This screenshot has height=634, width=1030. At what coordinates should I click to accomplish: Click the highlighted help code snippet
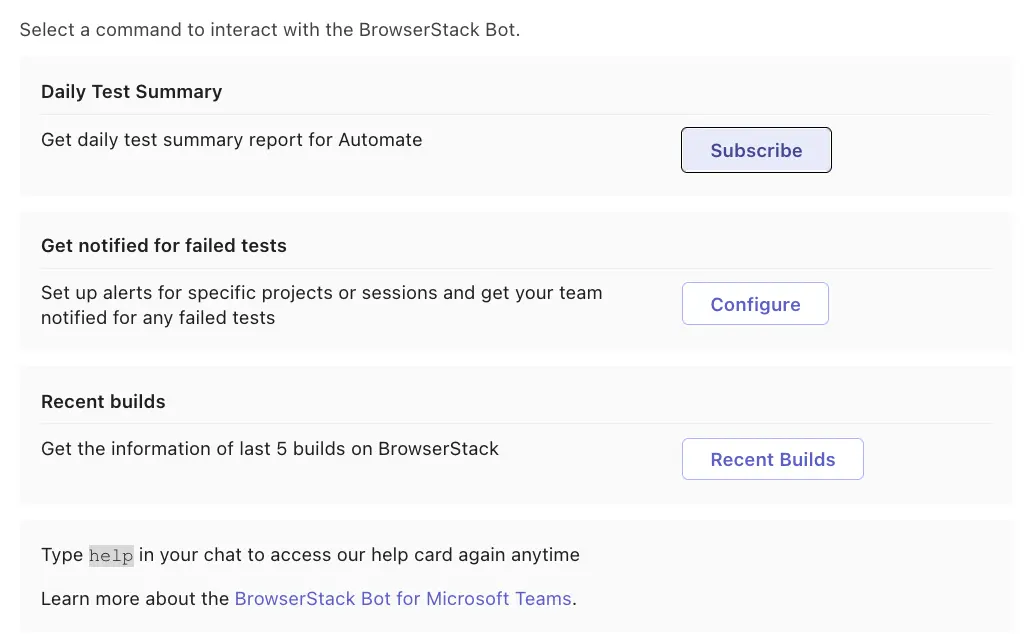pos(110,555)
